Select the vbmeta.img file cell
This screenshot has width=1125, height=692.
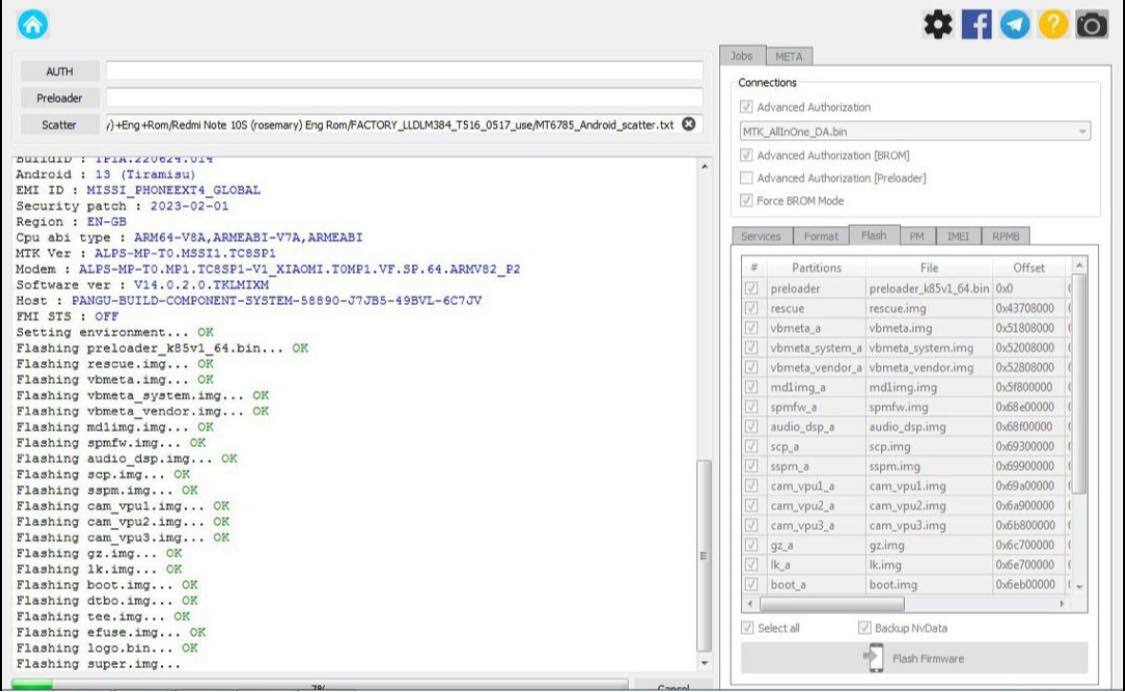929,328
